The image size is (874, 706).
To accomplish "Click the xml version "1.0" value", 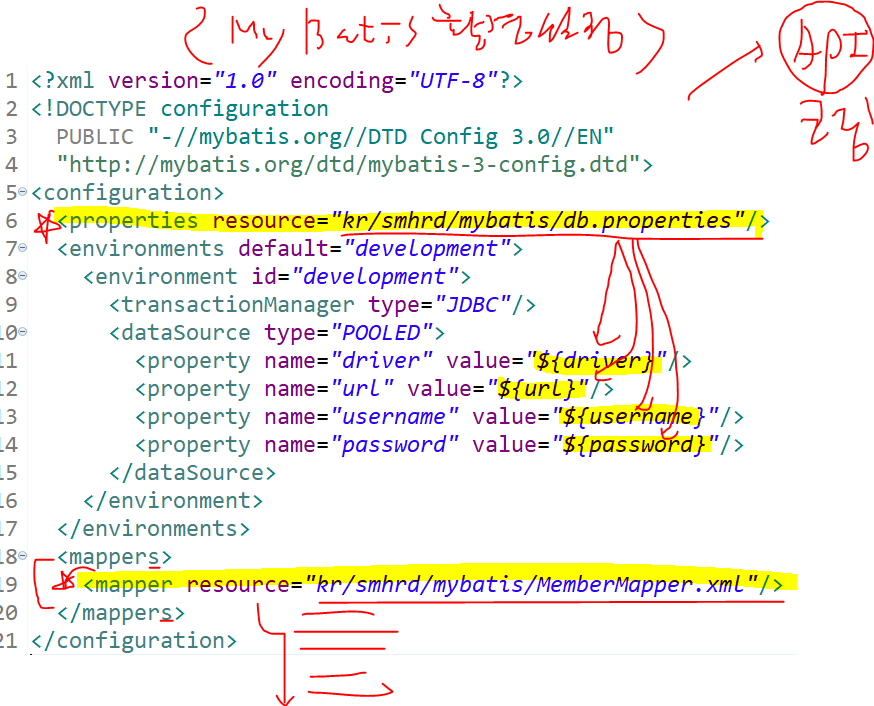I will (x=245, y=81).
